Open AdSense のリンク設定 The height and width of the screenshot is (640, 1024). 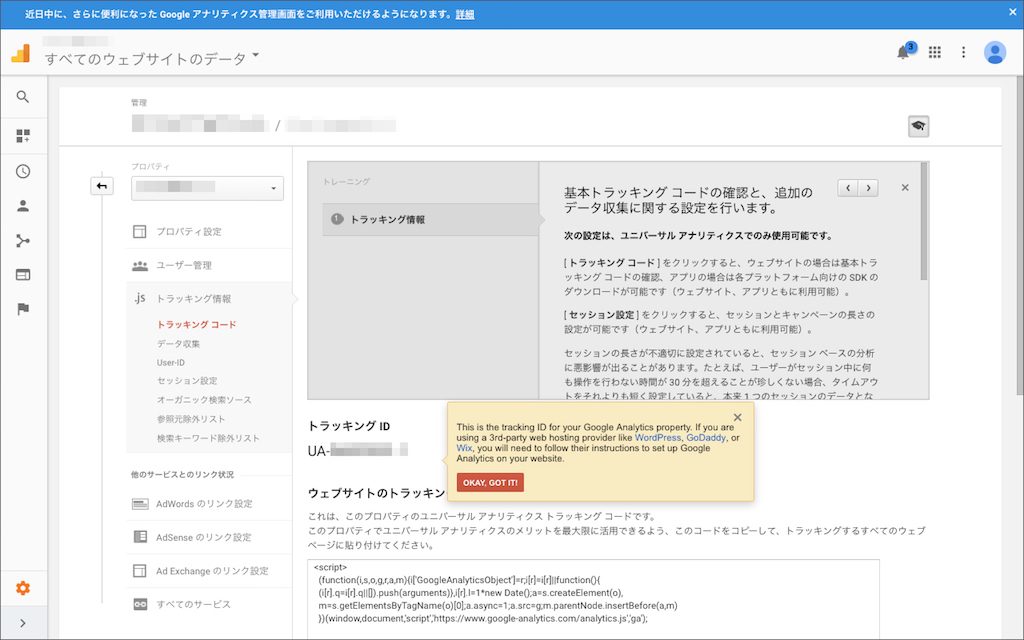tap(204, 537)
